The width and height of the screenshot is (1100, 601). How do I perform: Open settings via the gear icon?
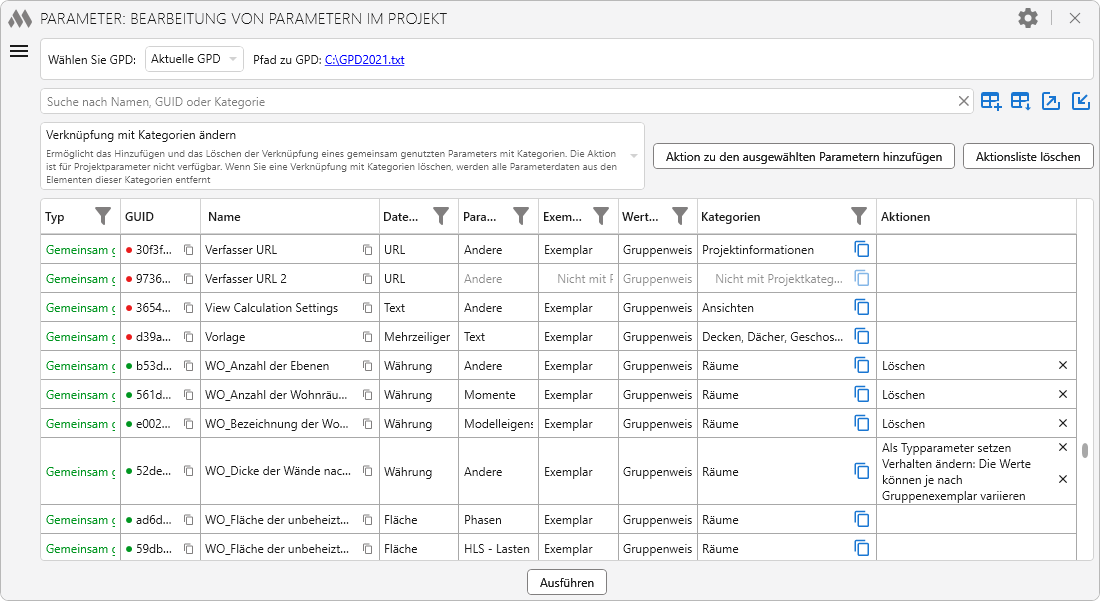point(1027,18)
